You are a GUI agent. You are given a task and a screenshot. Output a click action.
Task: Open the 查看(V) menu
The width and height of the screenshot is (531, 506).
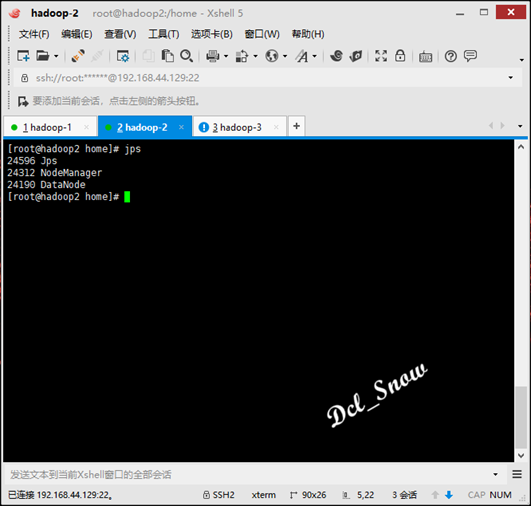120,34
